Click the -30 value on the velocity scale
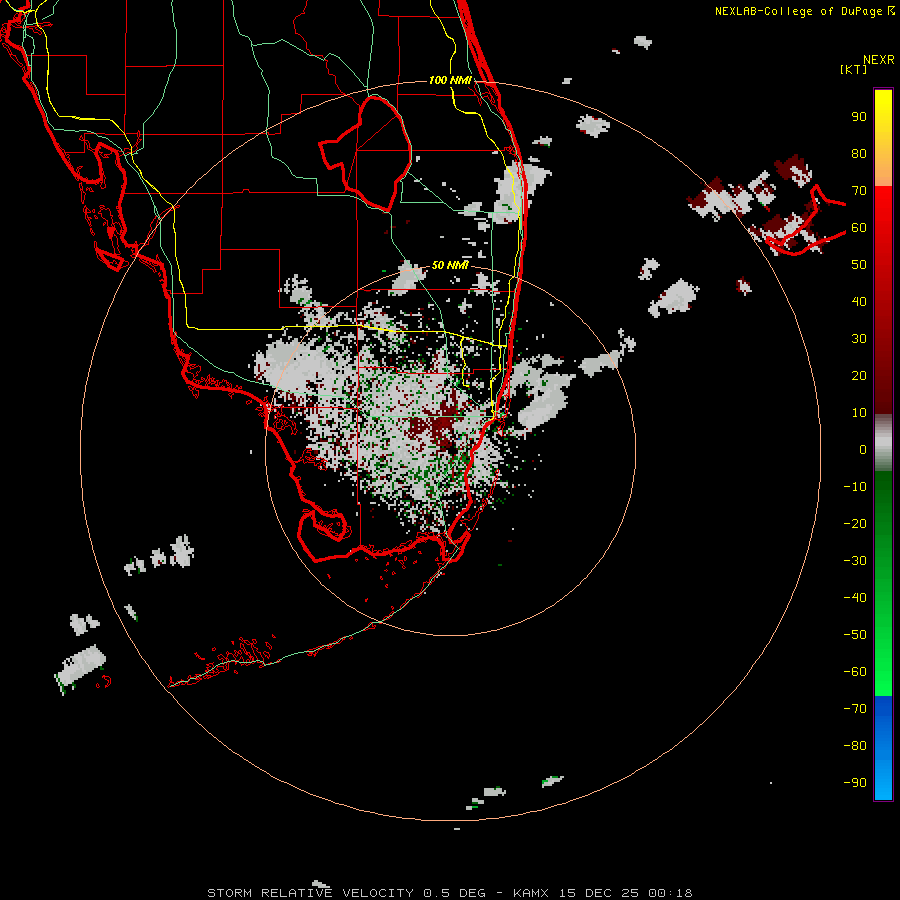900x900 pixels. (855, 561)
